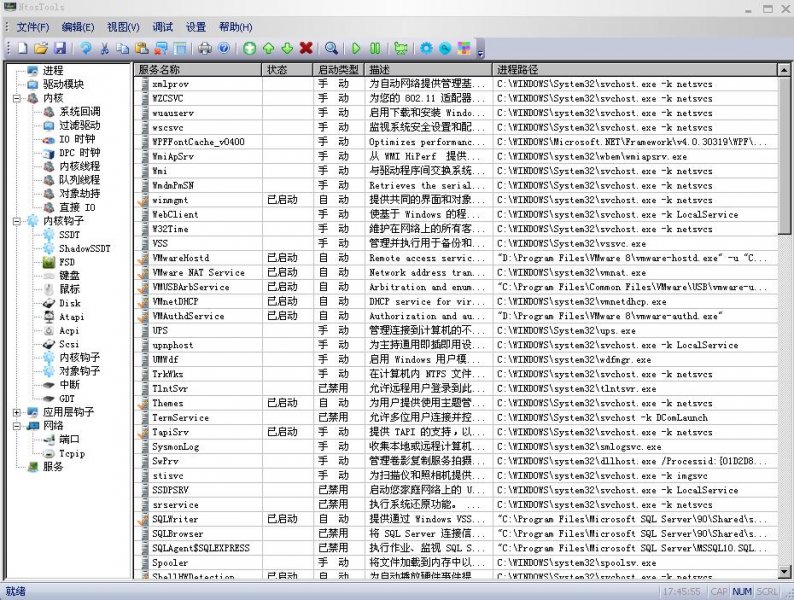Select 服务 in the tree
This screenshot has width=794, height=600.
click(x=53, y=467)
